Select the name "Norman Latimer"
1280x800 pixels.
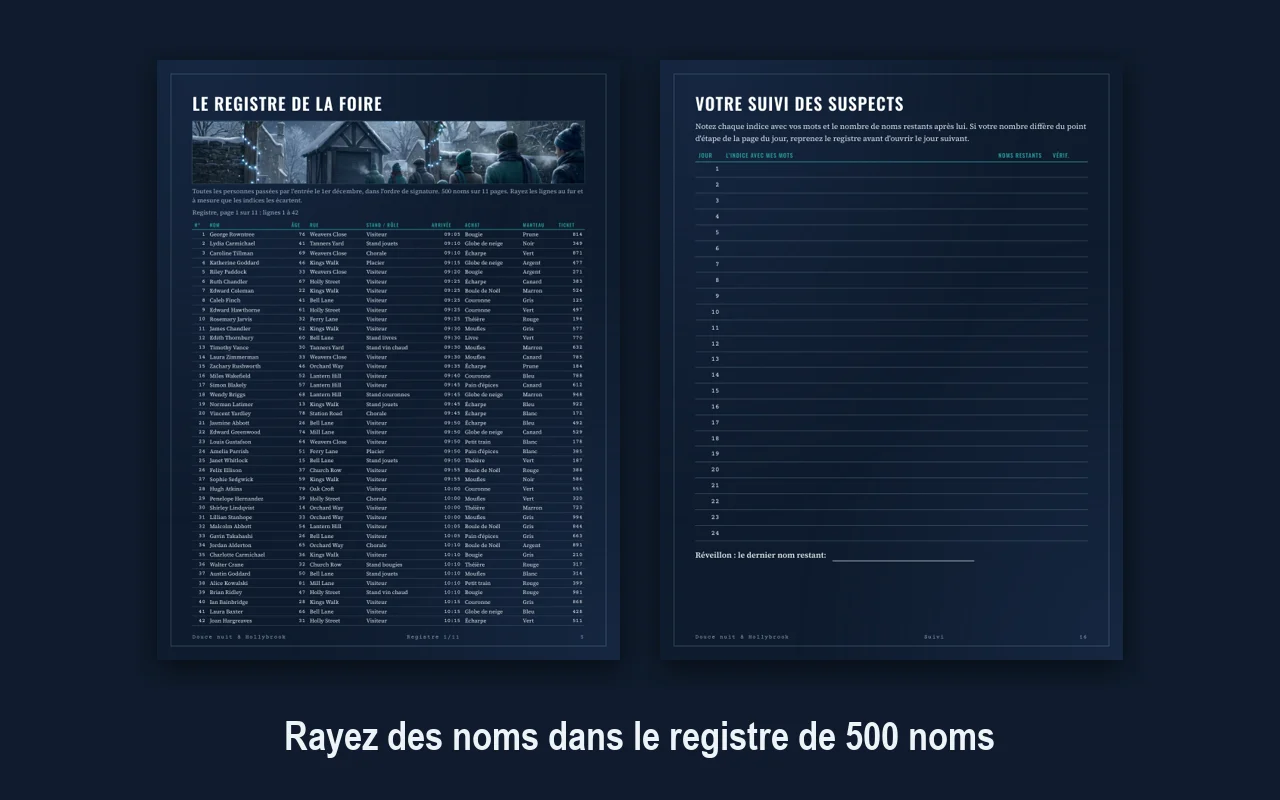[x=231, y=404]
